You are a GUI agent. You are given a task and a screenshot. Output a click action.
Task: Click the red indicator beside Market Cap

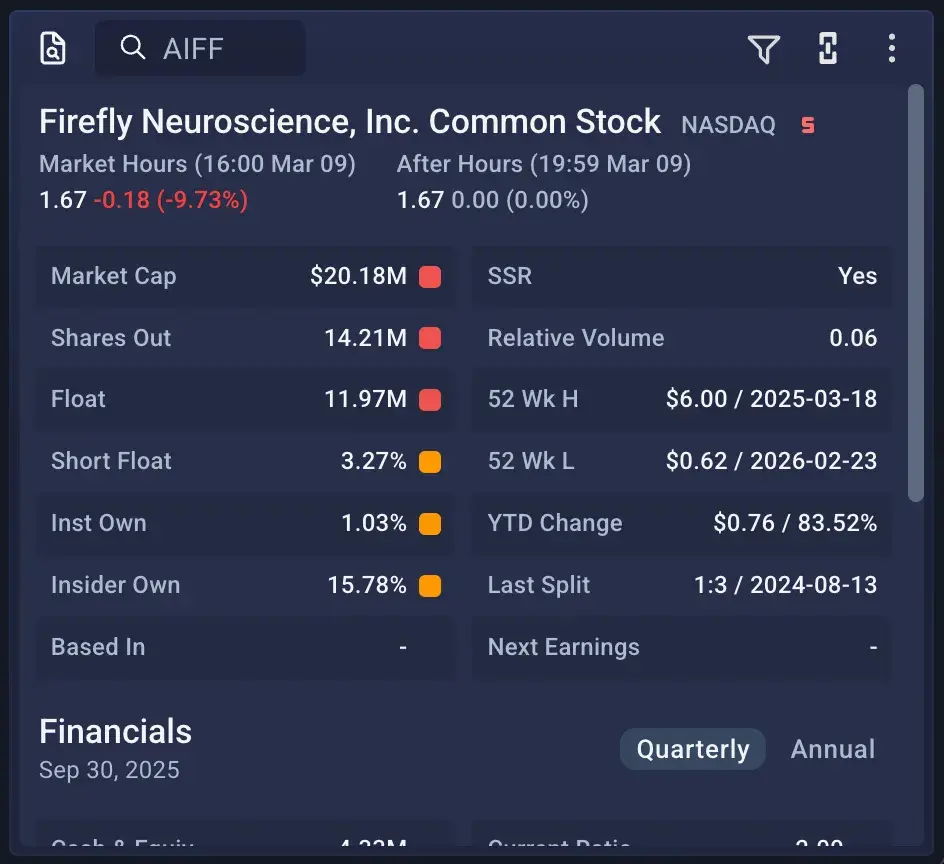[x=430, y=276]
